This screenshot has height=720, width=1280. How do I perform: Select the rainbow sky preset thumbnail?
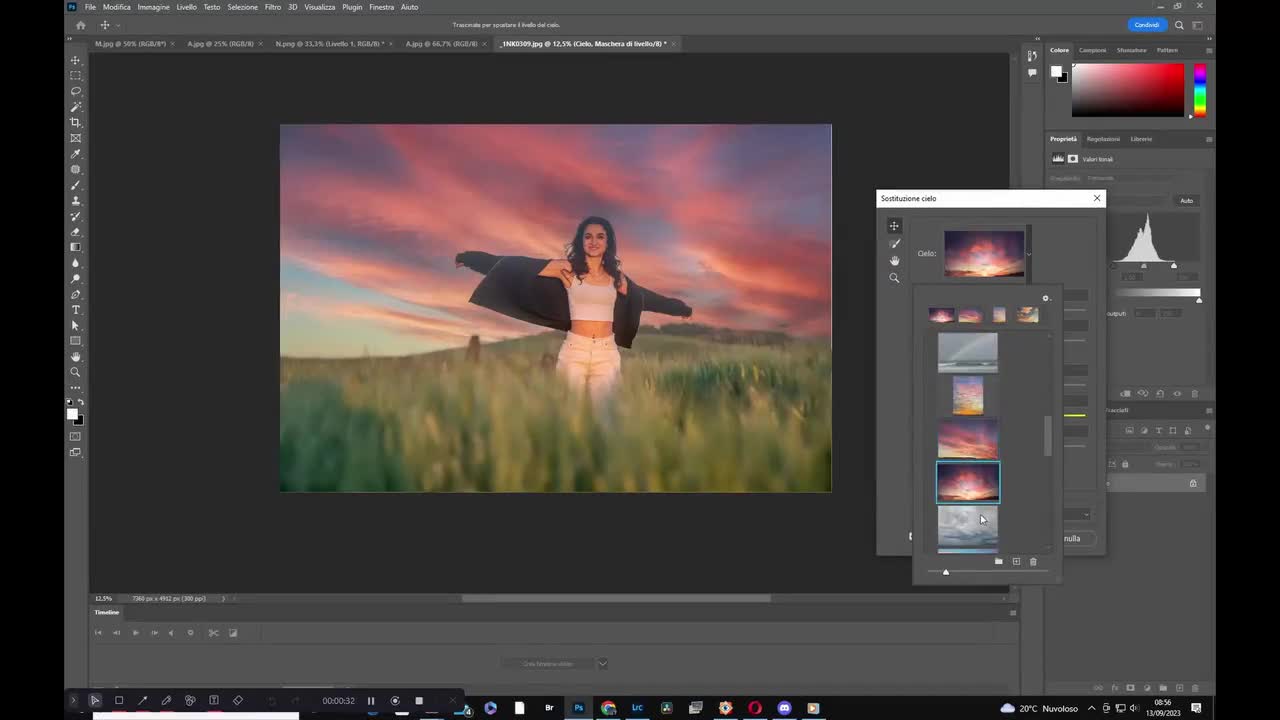click(967, 353)
